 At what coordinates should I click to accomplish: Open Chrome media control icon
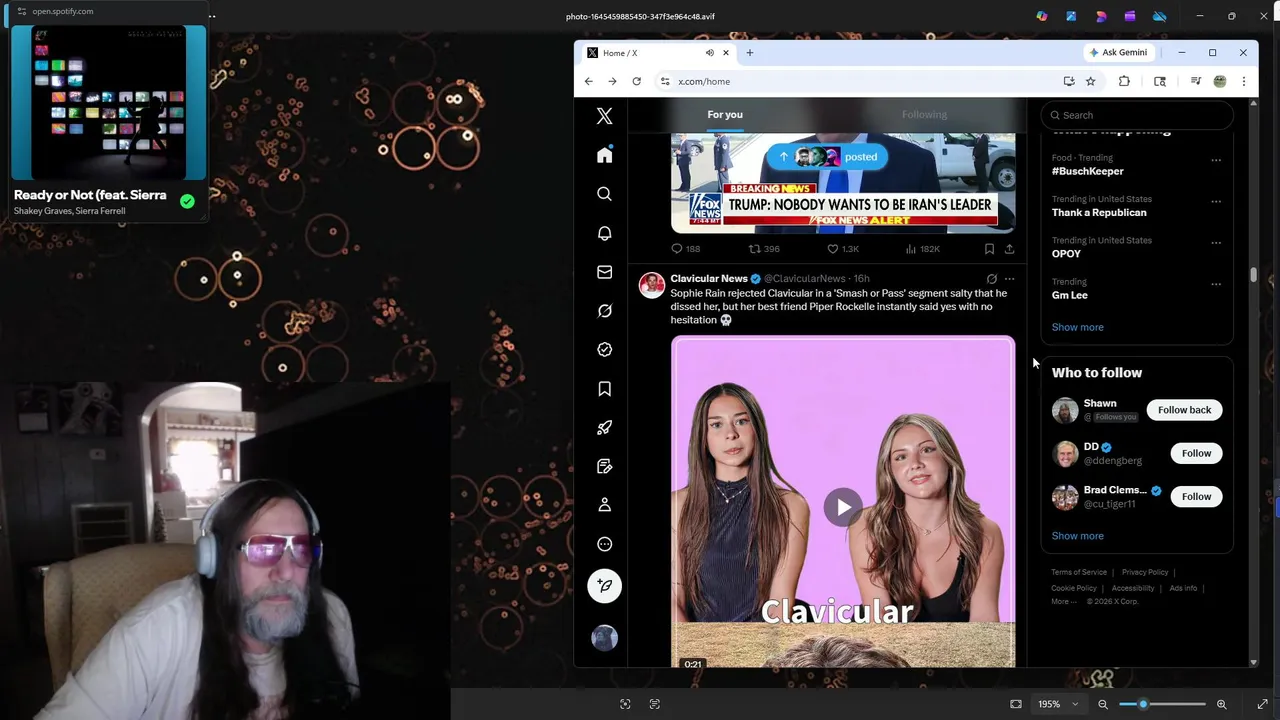tap(1195, 81)
